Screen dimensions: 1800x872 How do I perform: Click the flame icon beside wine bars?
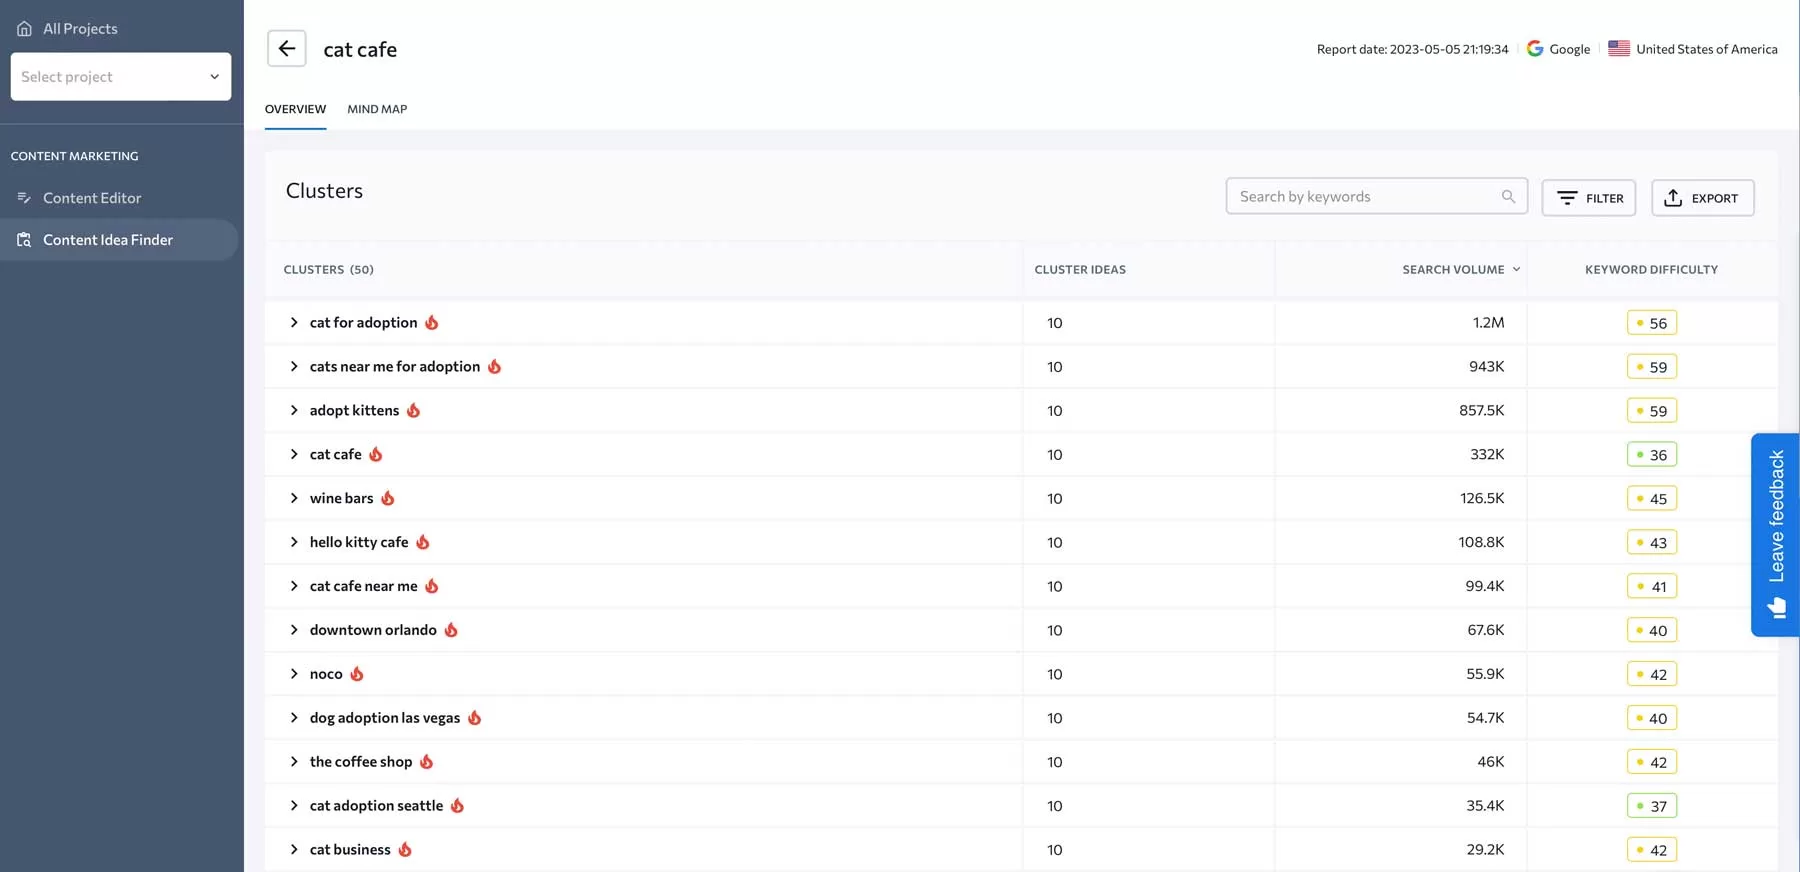click(x=388, y=498)
